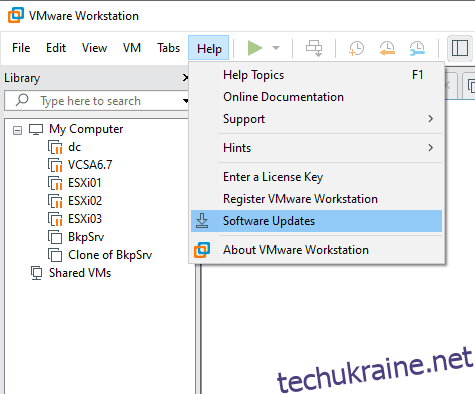
Task: Open Snapshot Manager with the wrench clock icon
Action: point(417,48)
